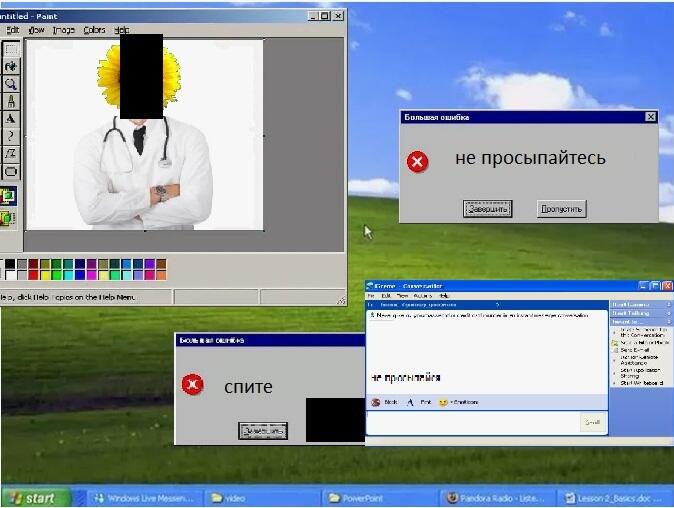Close the не просыпайтесь error dialog
Viewport: 674px width, 508px height.
point(651,117)
